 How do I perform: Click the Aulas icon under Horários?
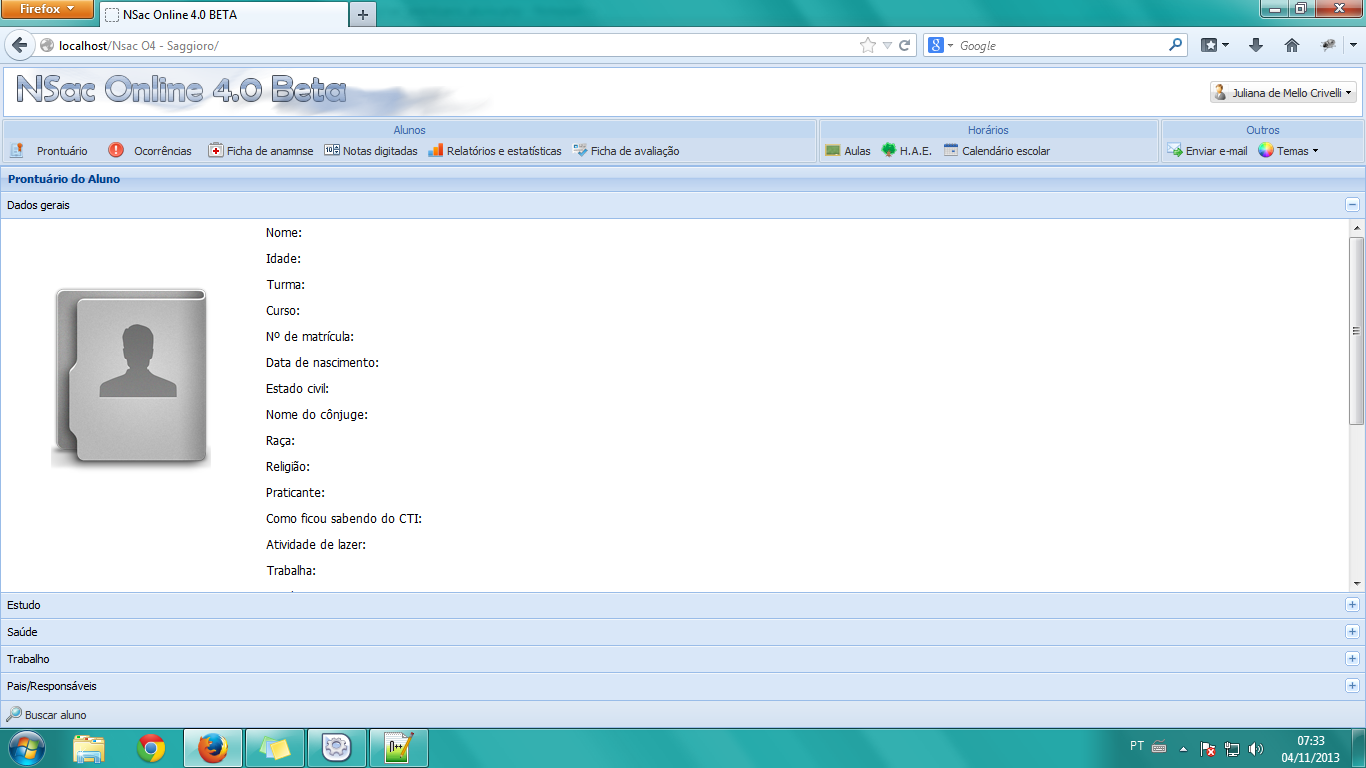847,151
